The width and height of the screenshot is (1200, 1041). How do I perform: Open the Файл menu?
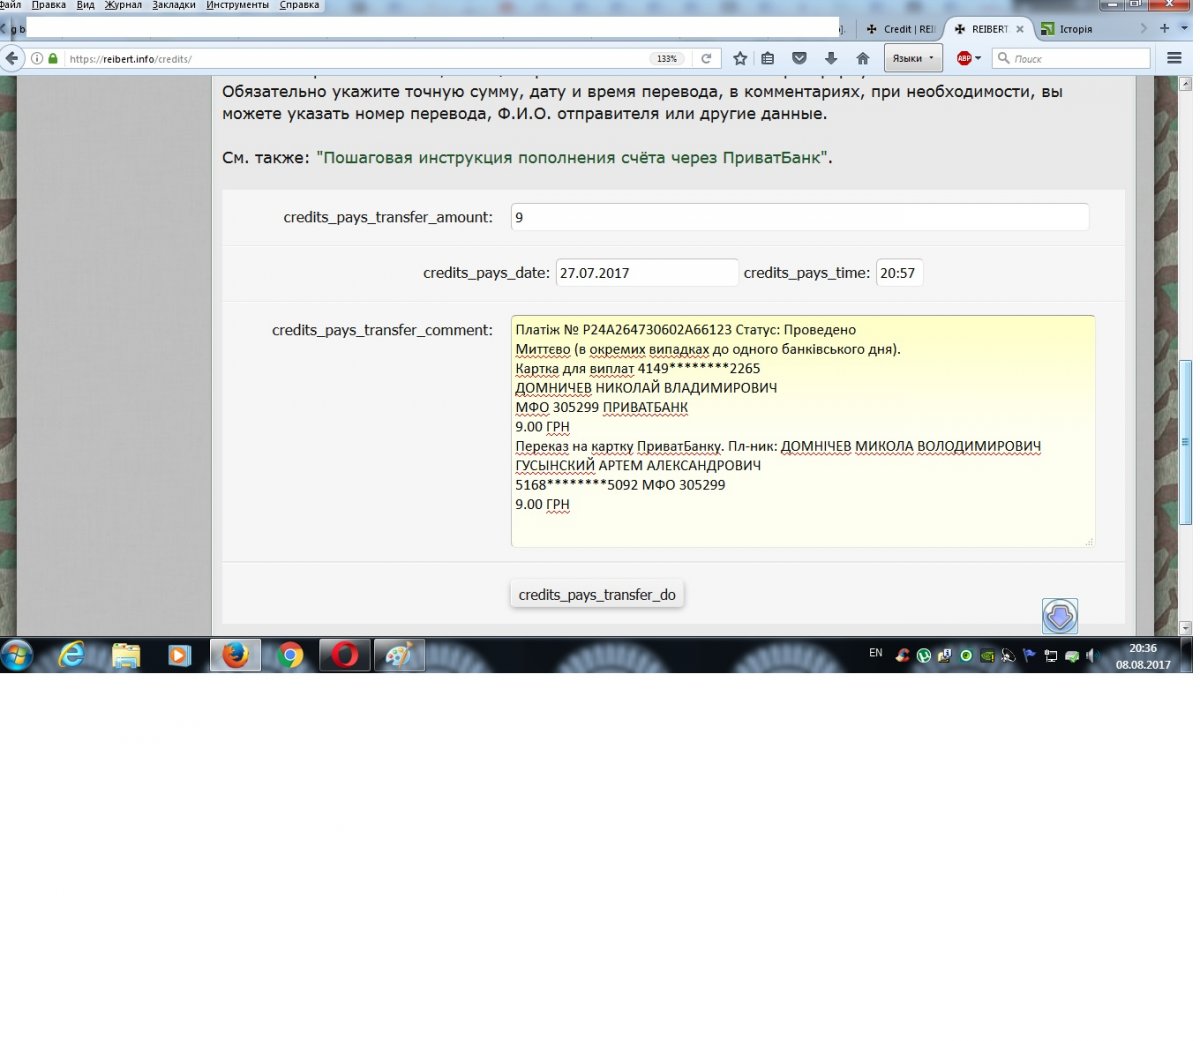10,5
